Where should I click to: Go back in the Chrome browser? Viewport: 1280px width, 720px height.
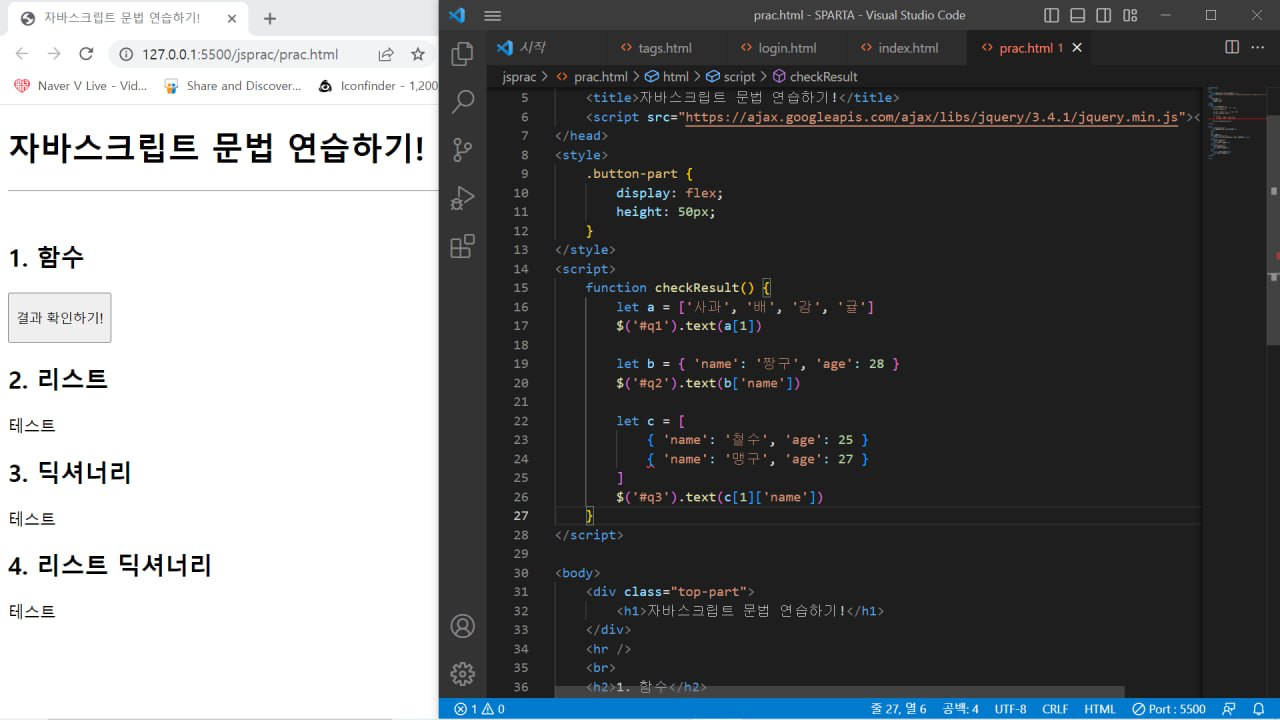(x=22, y=54)
